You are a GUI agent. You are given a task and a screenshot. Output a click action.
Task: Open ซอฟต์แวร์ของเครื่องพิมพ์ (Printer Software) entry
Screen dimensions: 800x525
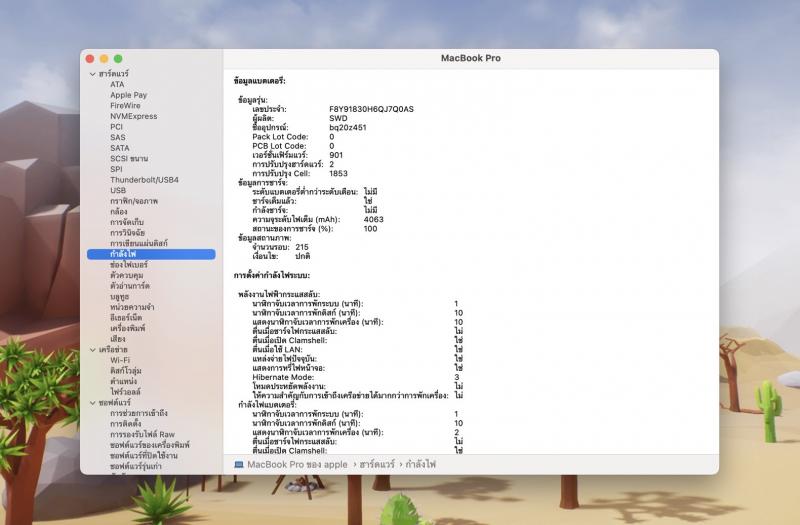[149, 445]
